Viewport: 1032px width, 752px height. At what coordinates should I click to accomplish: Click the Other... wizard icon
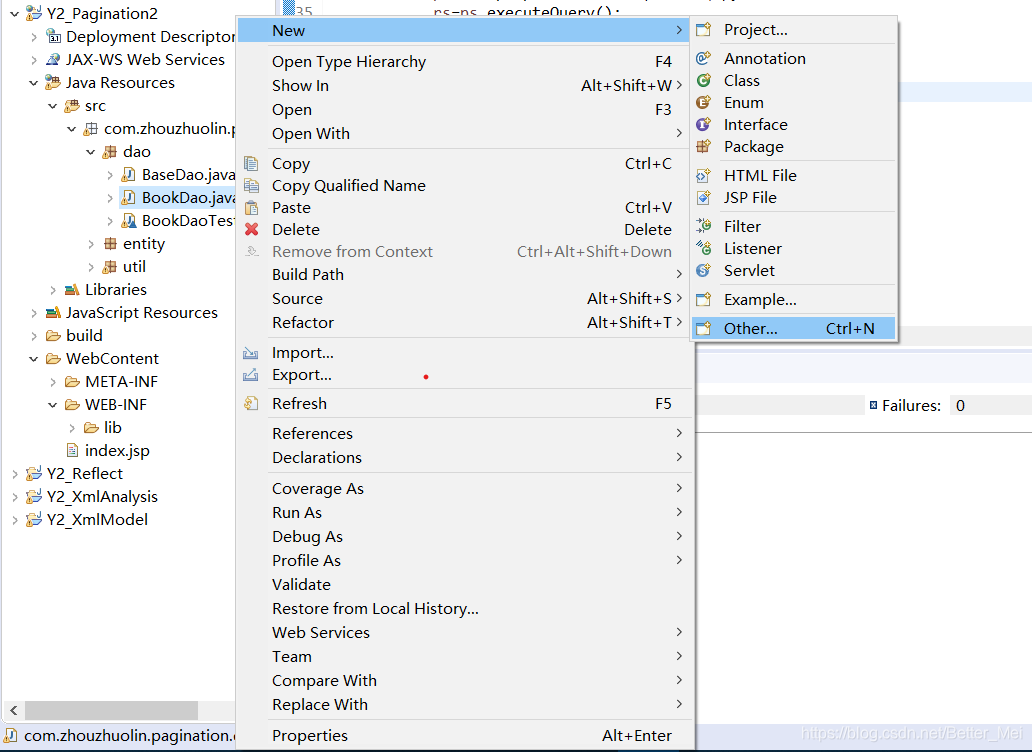click(x=704, y=328)
